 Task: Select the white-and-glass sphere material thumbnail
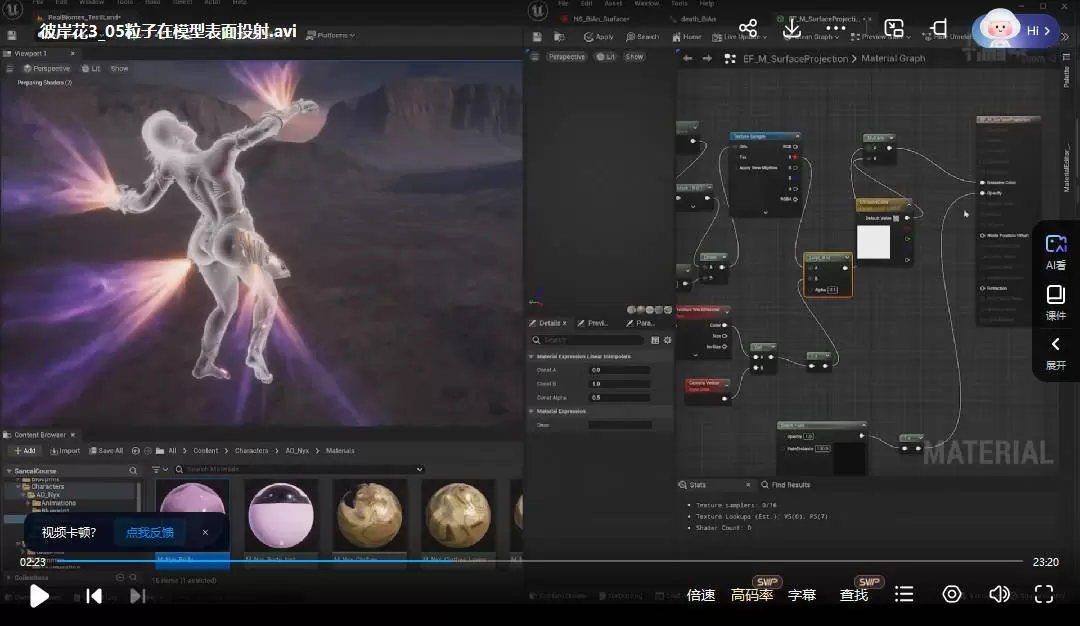281,515
